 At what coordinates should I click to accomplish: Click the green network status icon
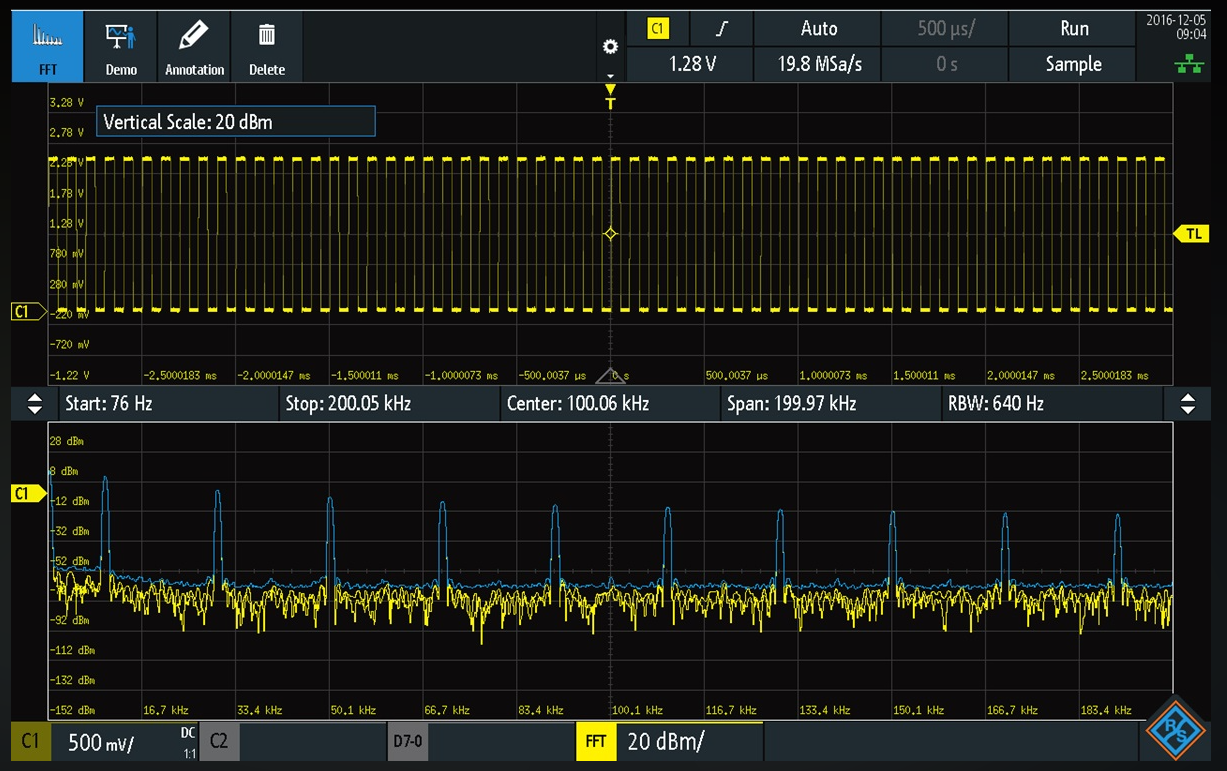(x=1188, y=65)
